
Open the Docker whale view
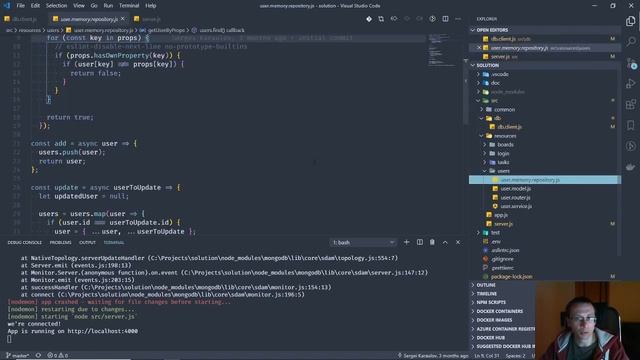coord(631,167)
